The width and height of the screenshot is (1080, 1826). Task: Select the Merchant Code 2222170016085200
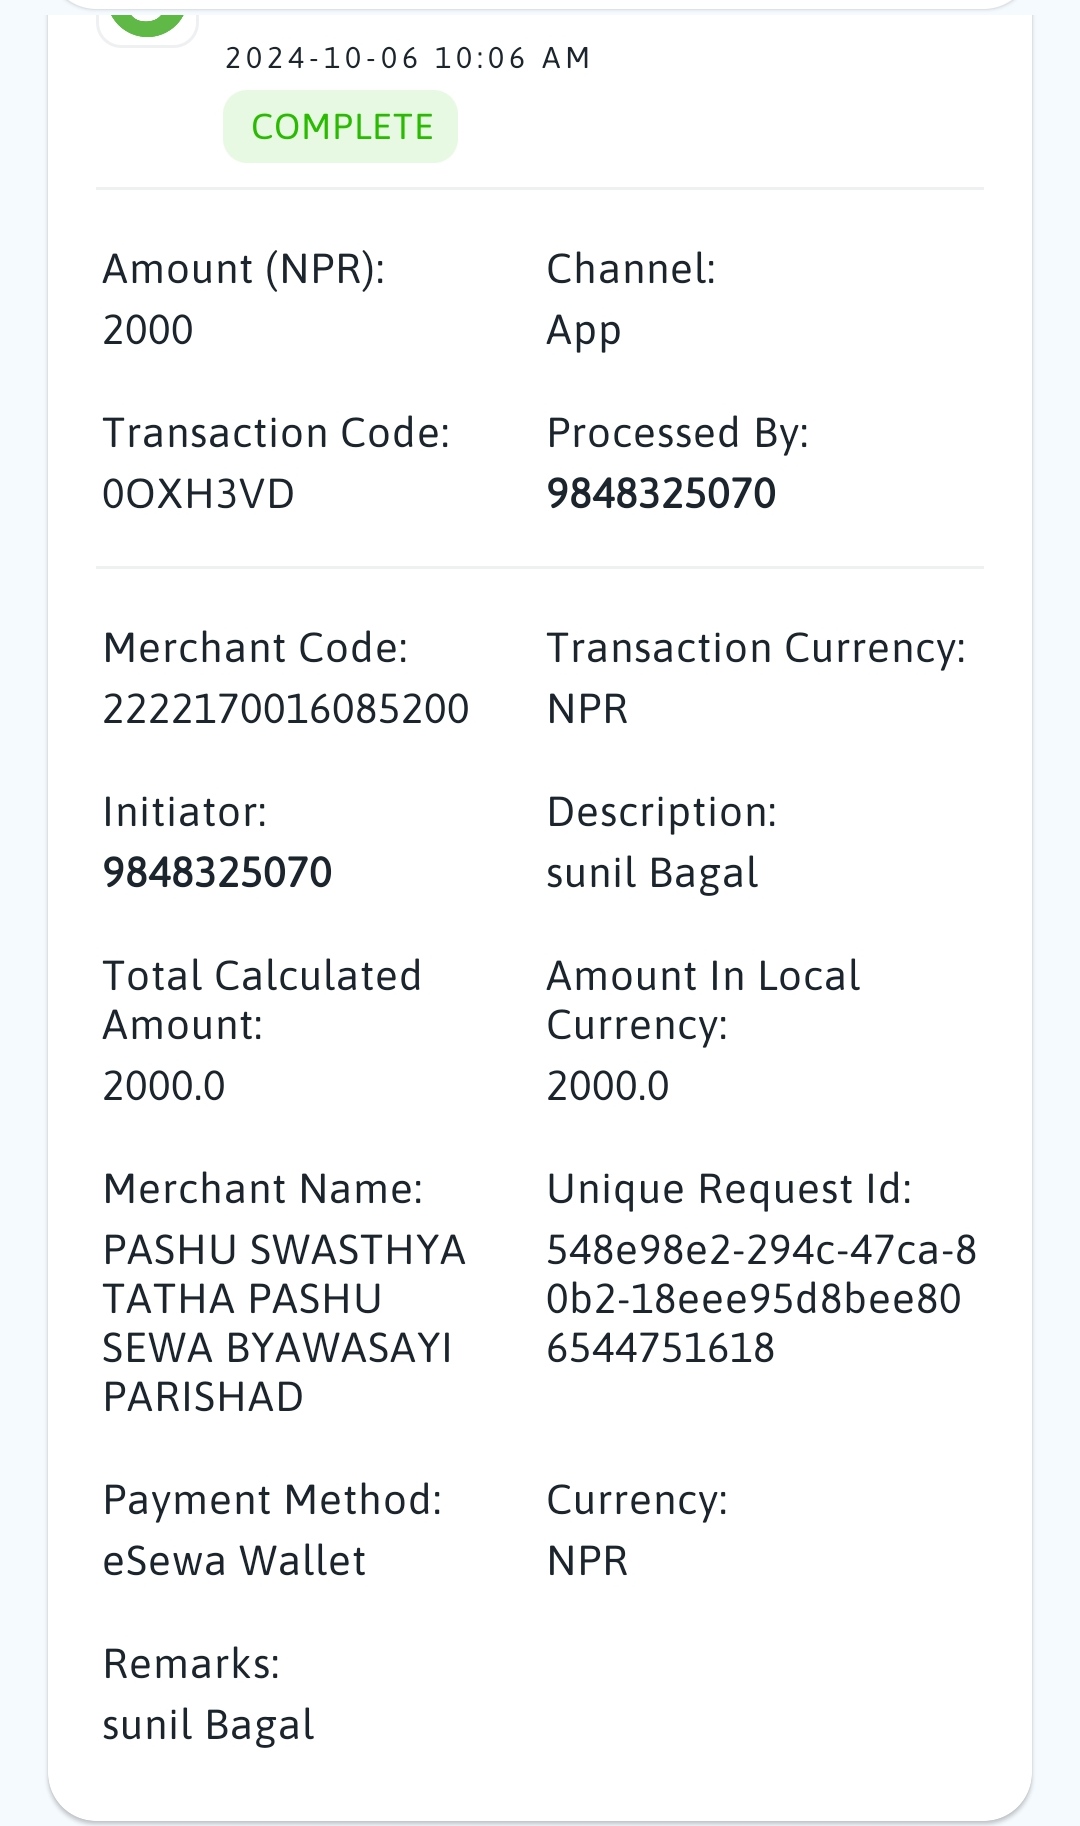pos(286,709)
